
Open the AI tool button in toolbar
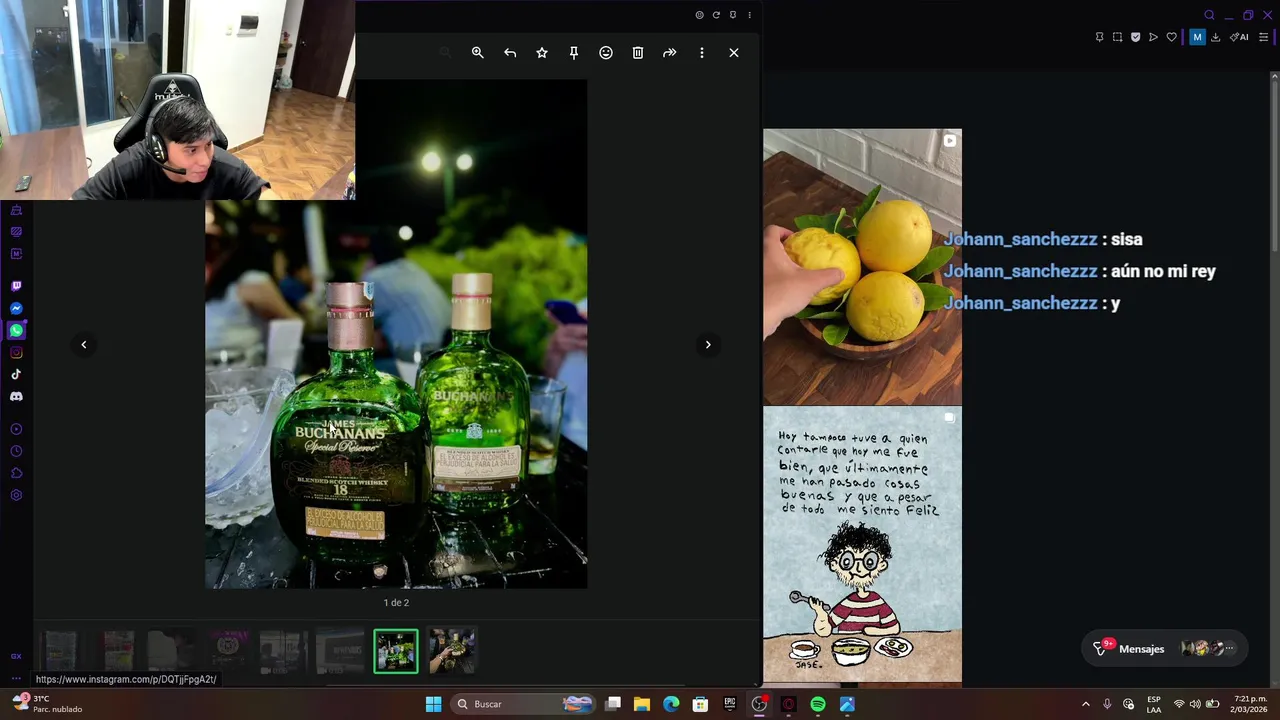[1239, 37]
